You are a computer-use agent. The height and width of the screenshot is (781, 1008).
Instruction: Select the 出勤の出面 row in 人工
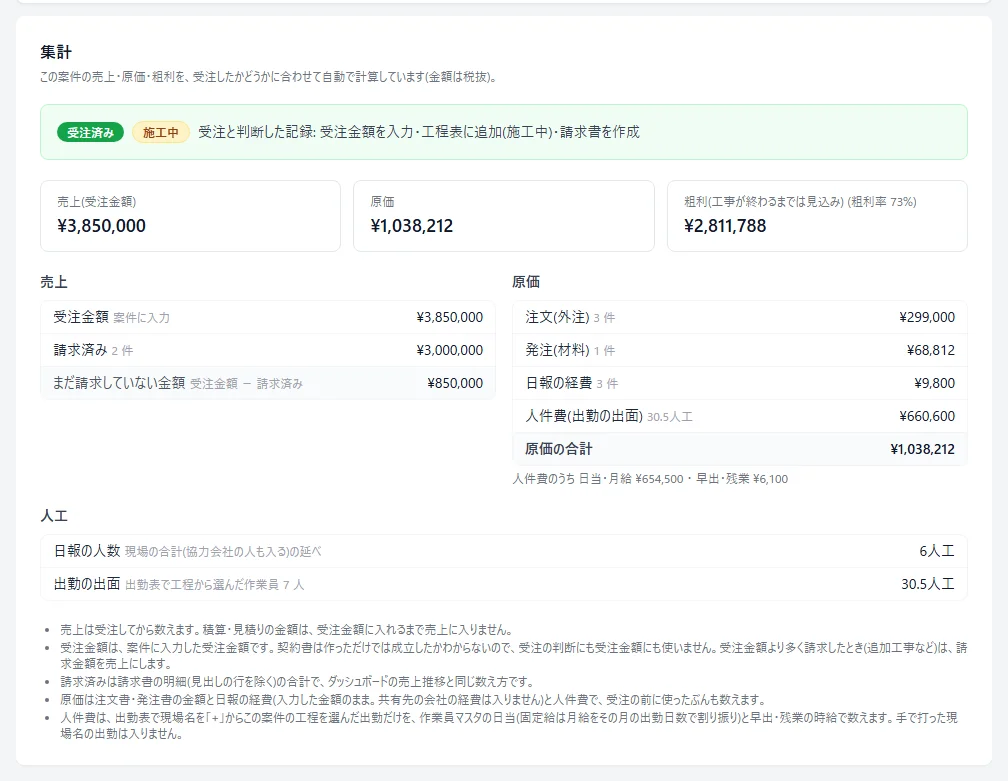503,584
